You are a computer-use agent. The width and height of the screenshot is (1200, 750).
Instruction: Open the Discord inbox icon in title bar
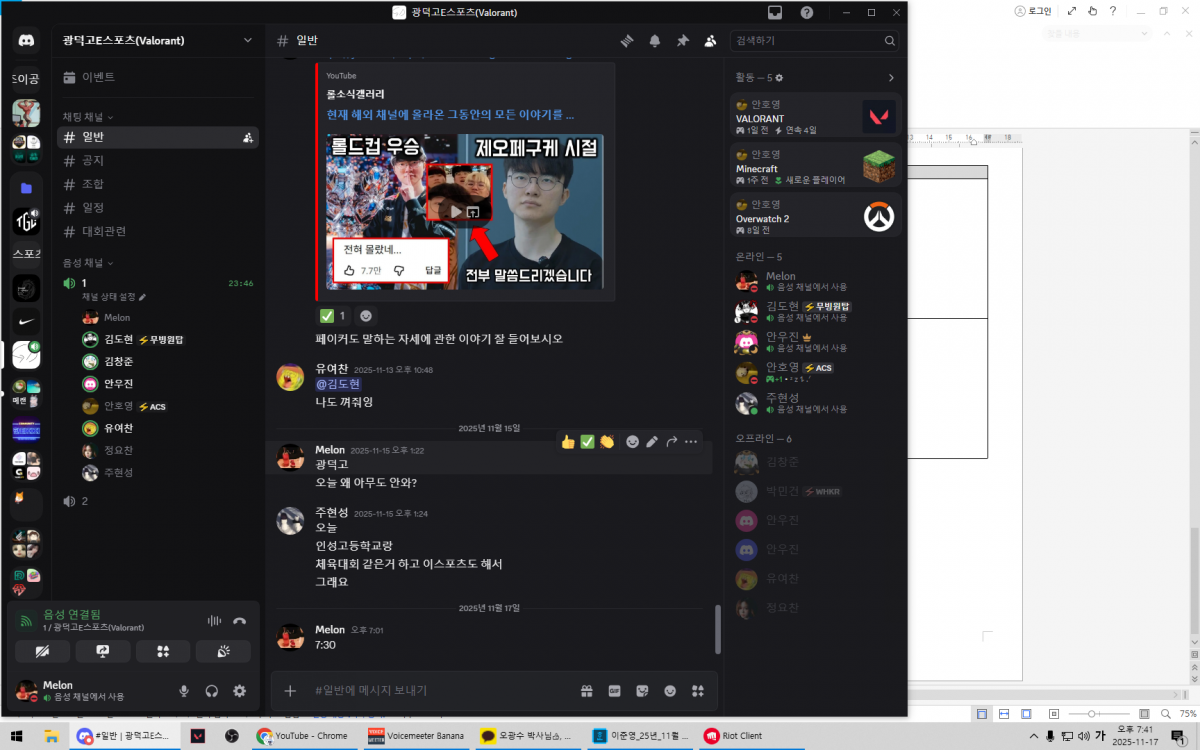774,12
